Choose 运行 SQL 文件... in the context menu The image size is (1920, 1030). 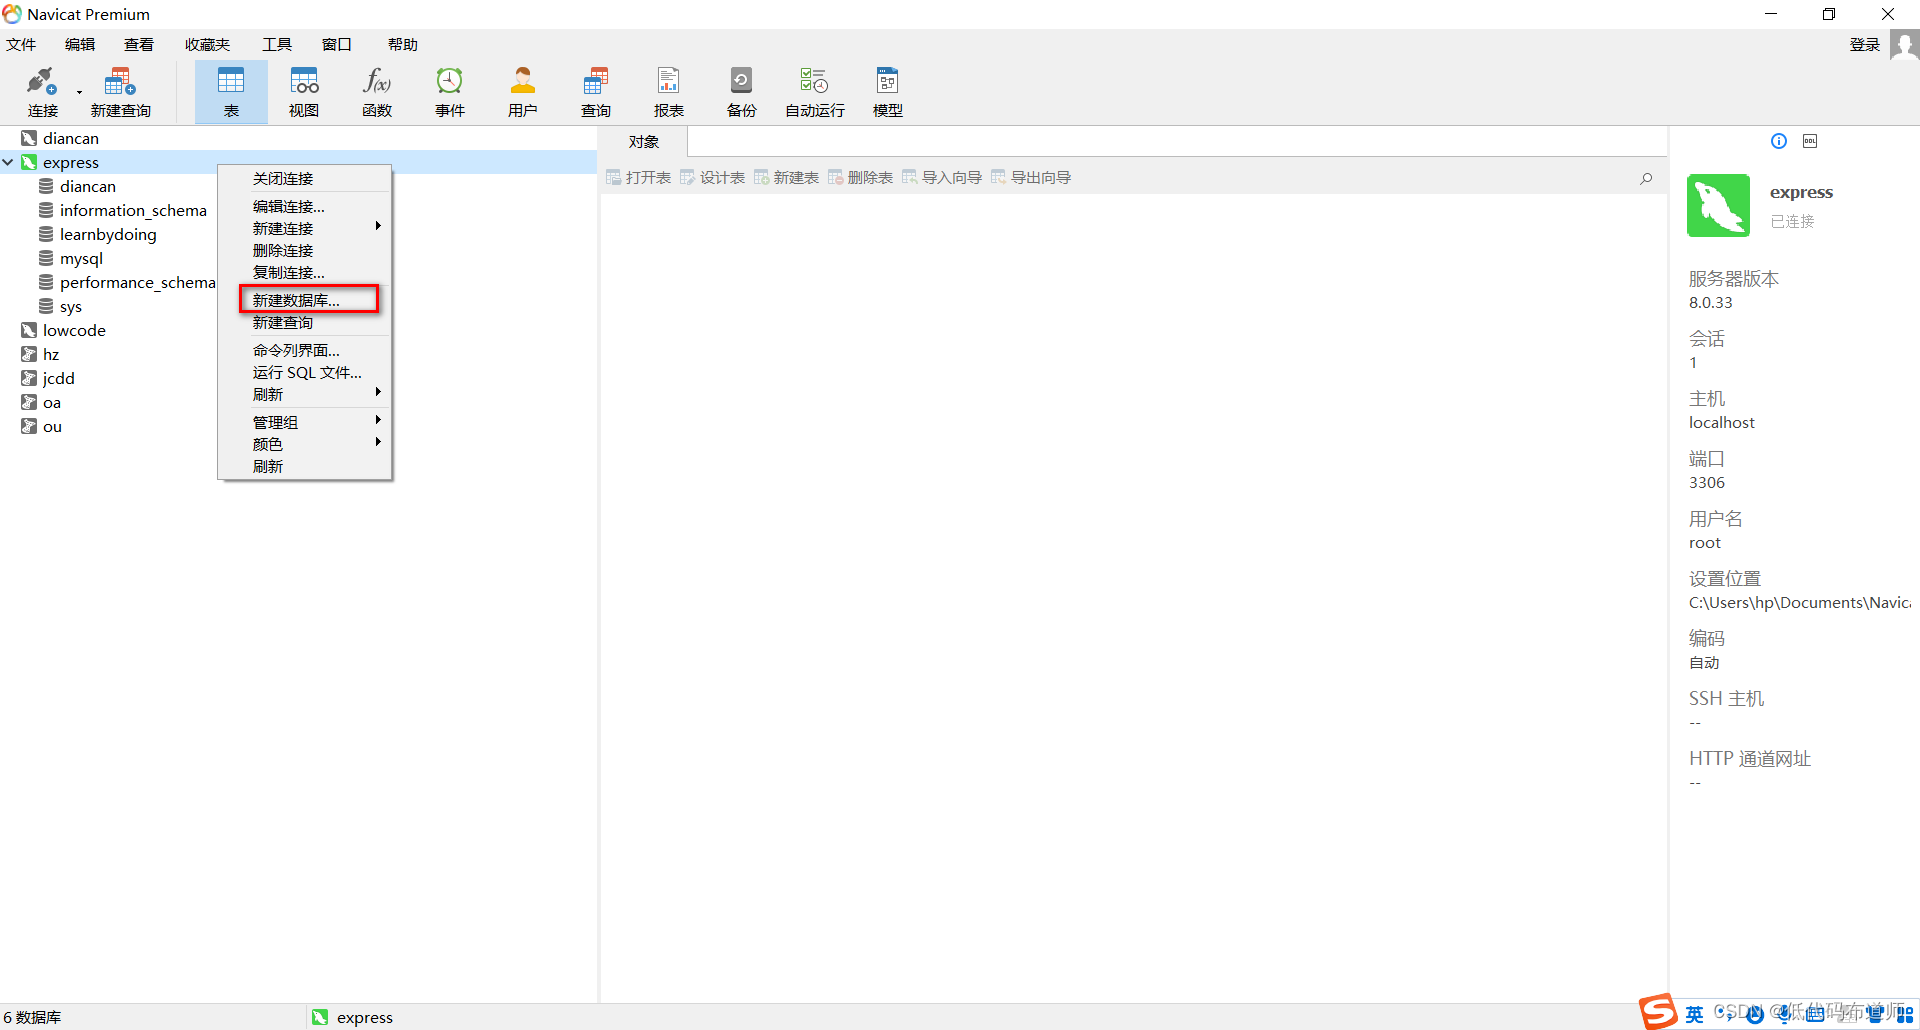(x=305, y=372)
